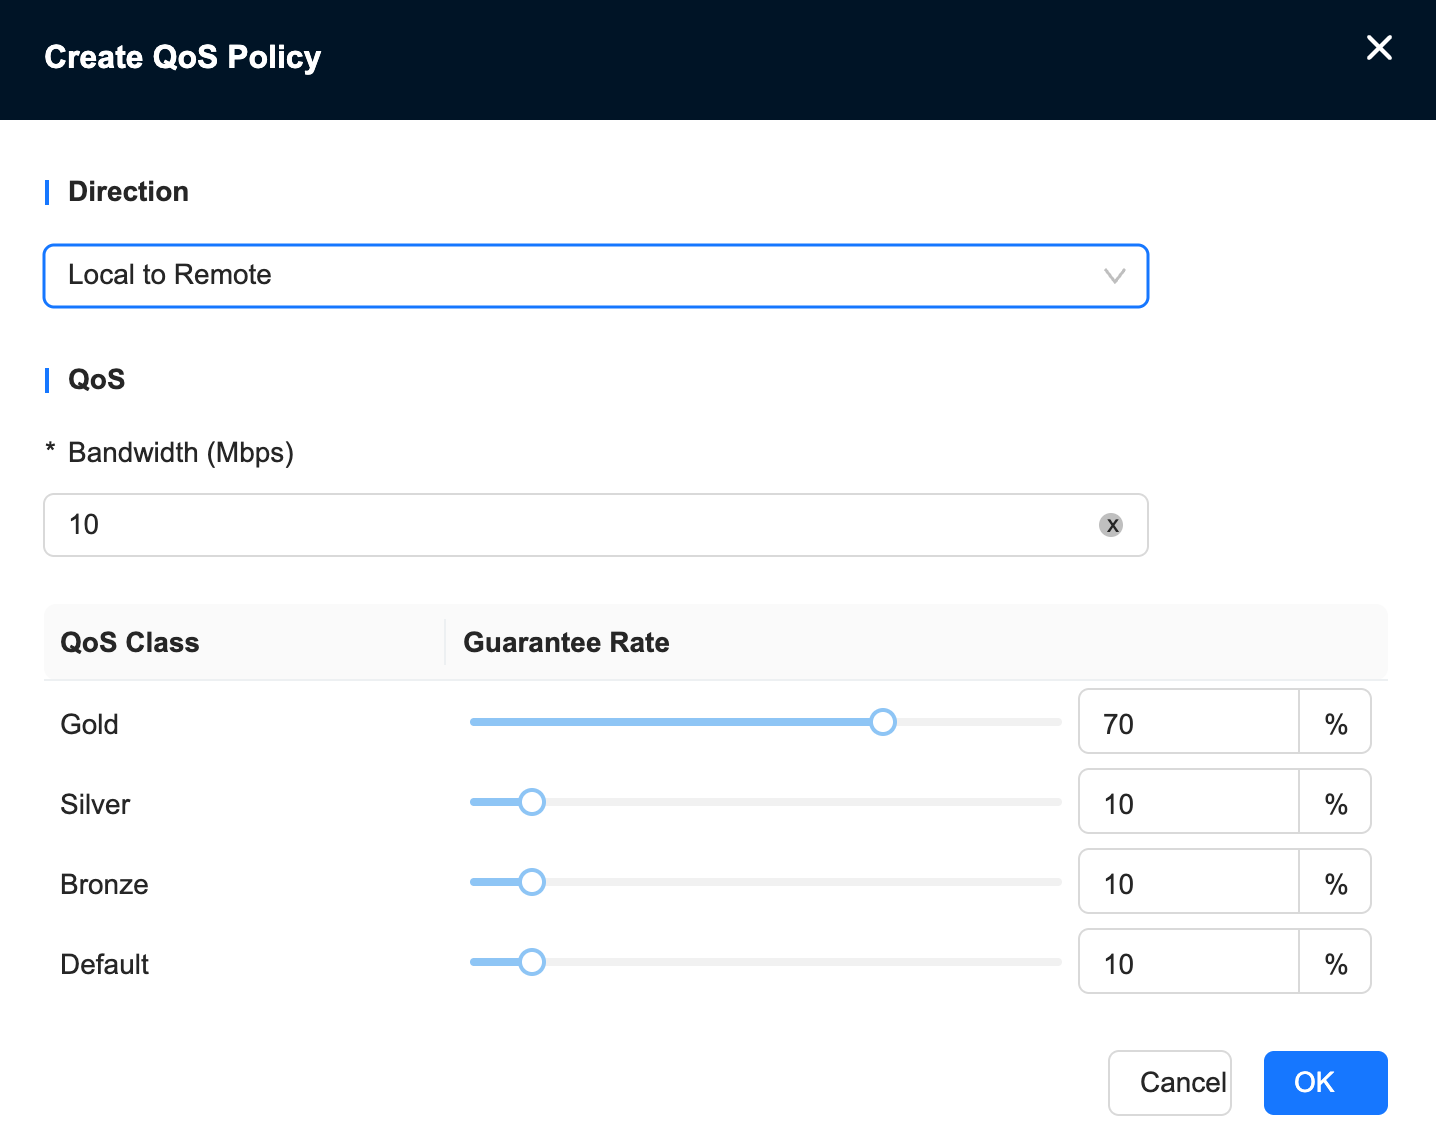
Task: Click the Bronze guarantee rate slider handle
Action: [x=532, y=882]
